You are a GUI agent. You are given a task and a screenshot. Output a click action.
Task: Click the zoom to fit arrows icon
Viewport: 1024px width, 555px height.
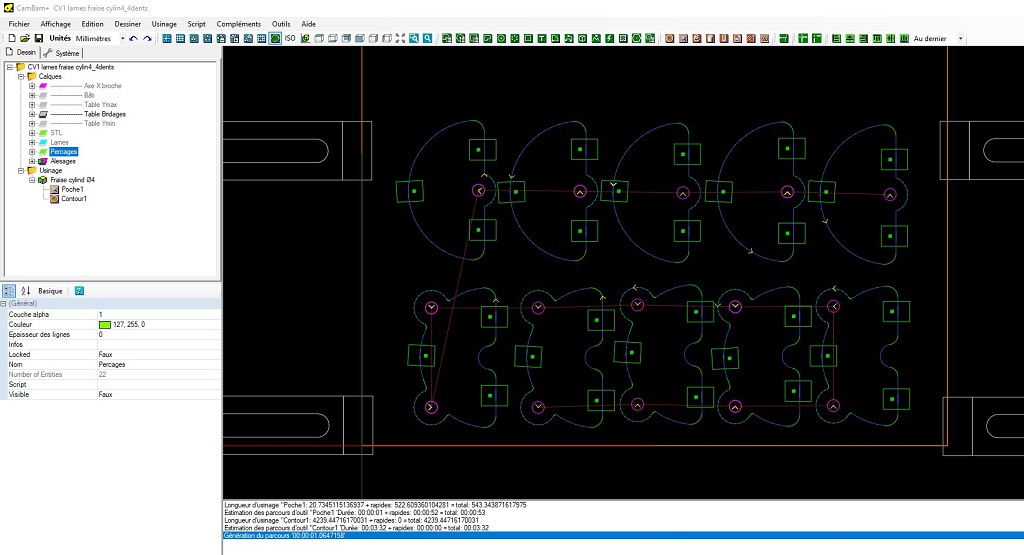coord(400,38)
